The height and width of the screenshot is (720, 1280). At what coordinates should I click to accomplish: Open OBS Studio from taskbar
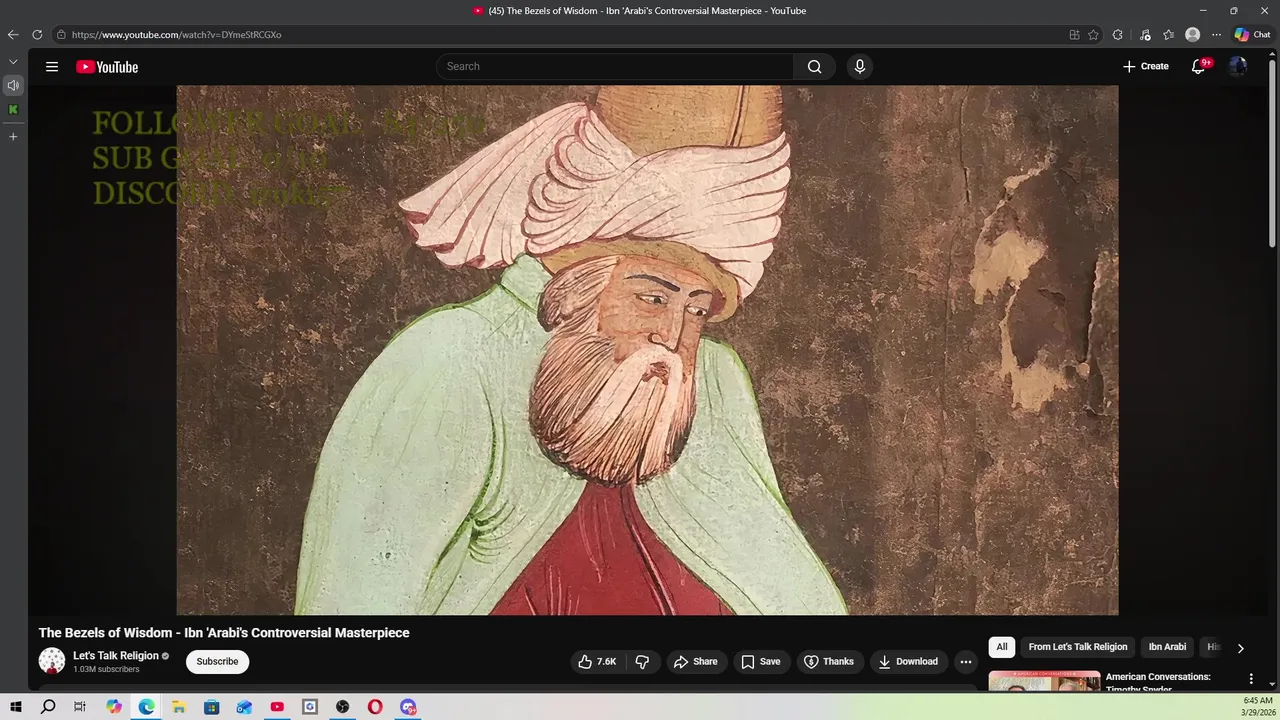(342, 707)
